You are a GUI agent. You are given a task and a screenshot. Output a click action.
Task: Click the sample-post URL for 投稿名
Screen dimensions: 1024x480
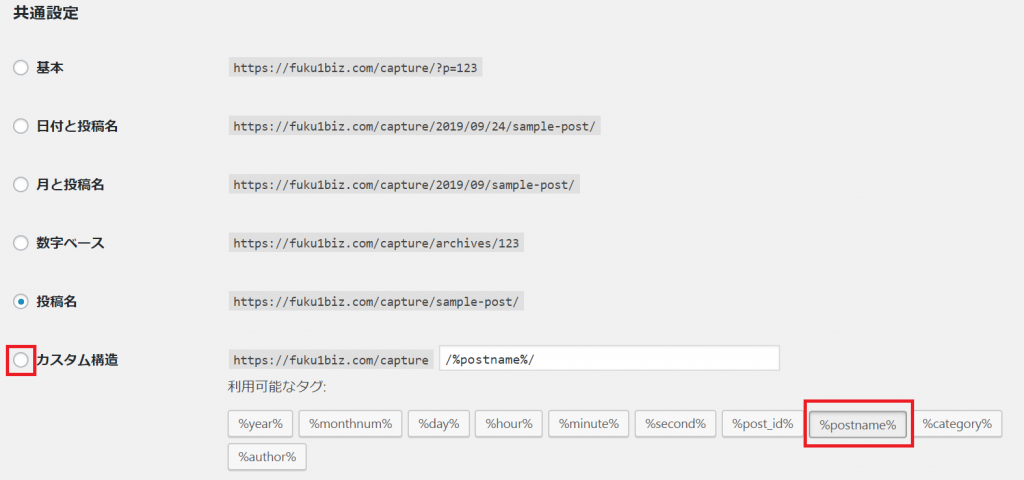(x=376, y=302)
